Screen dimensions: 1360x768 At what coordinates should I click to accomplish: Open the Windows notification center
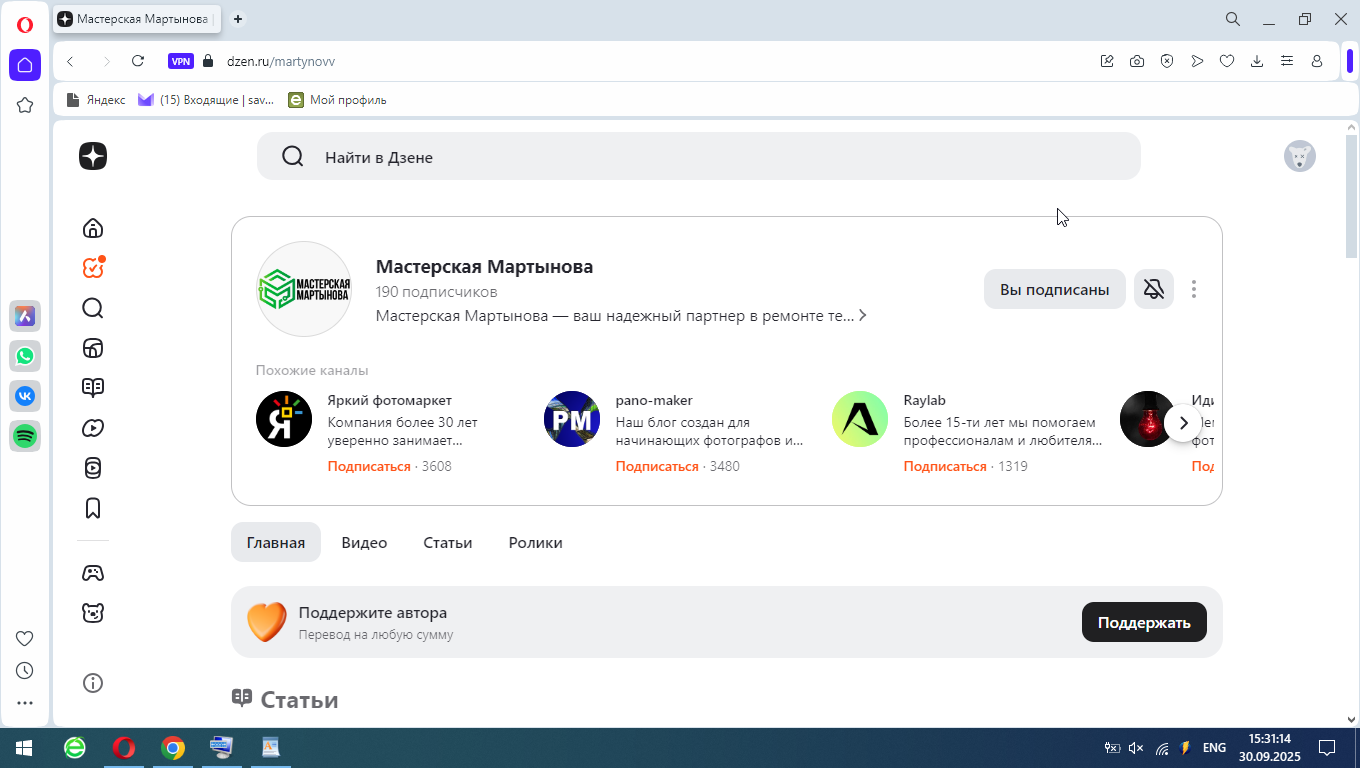coord(1327,748)
